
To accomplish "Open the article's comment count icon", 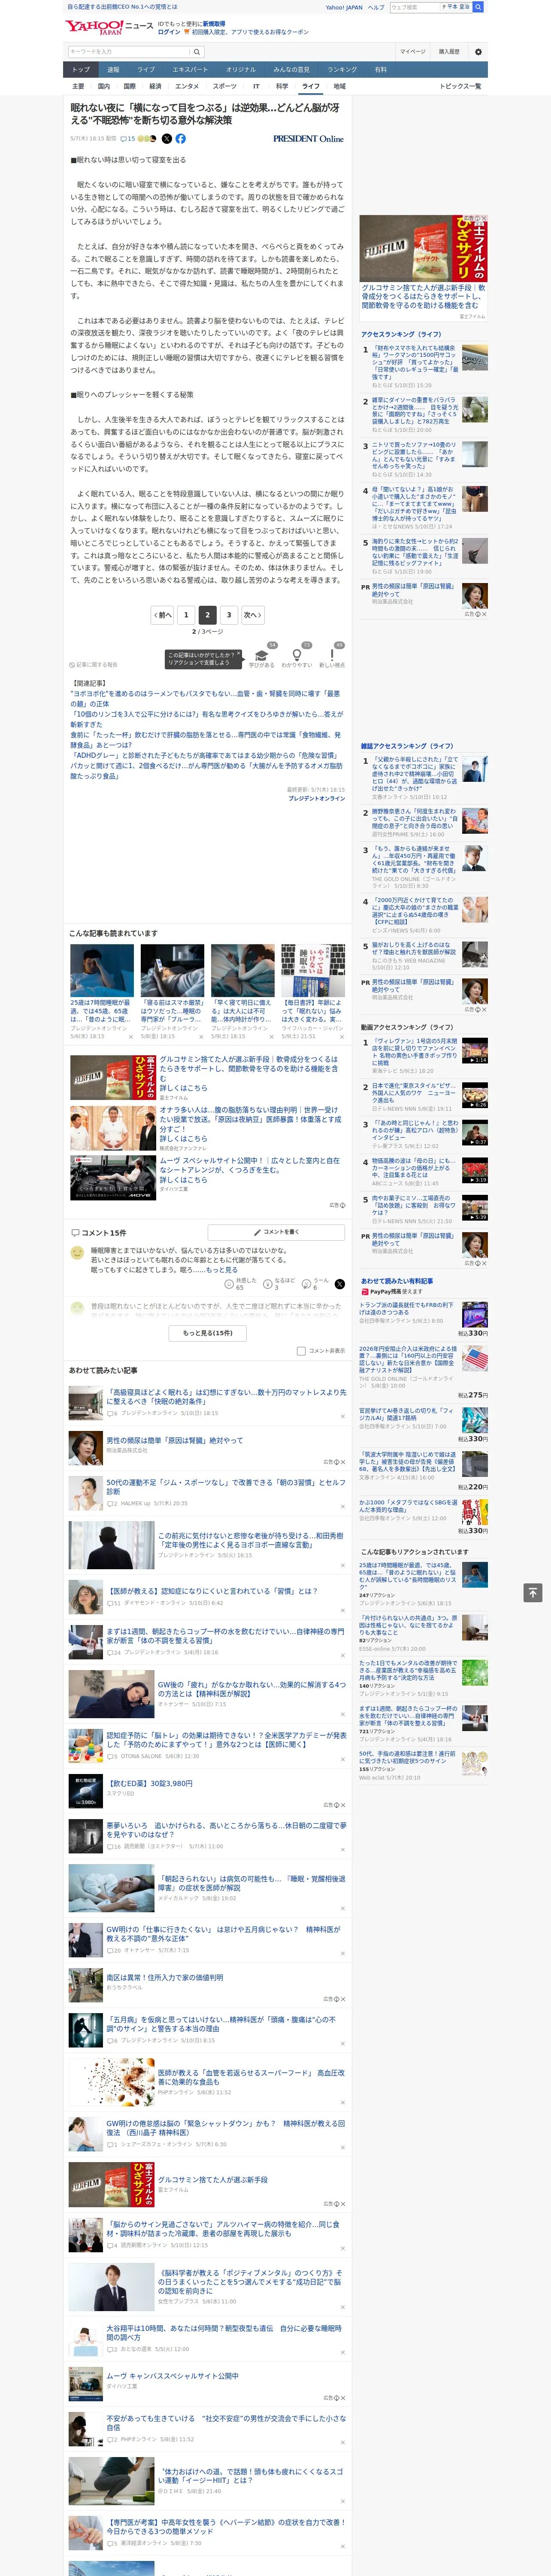I will coord(127,139).
